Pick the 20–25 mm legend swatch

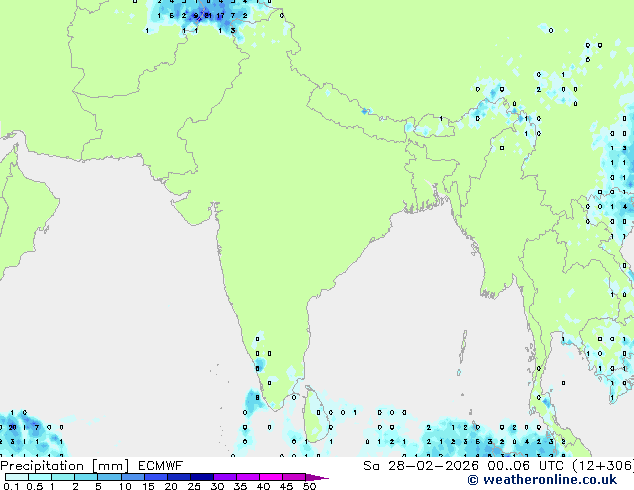[x=179, y=477]
